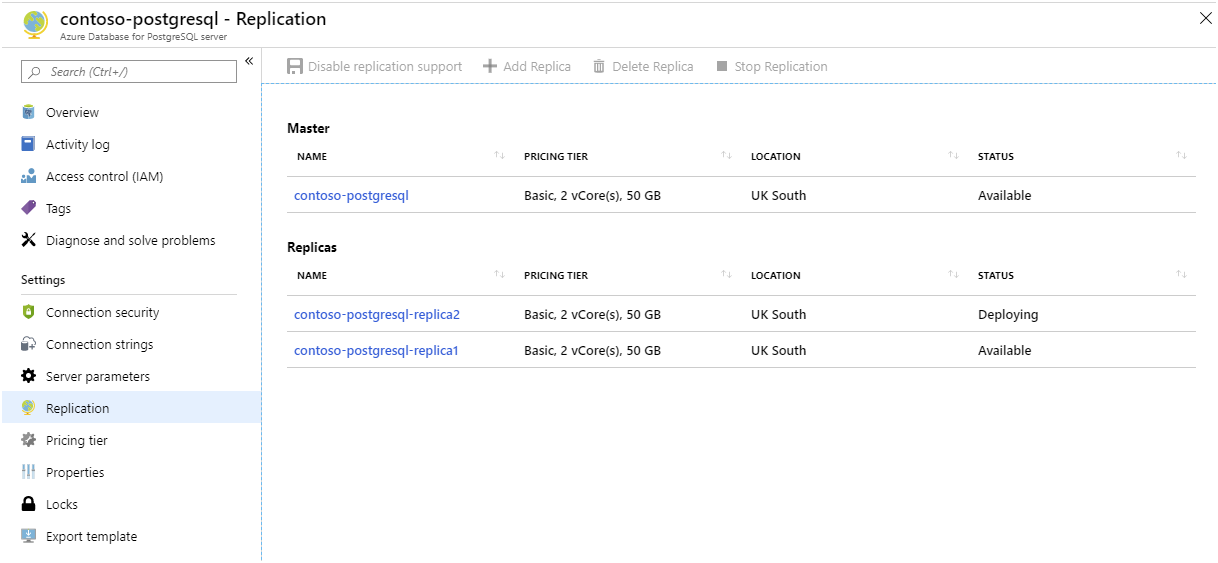
Task: Open the contoso-postgresql-replica1 link
Action: (x=375, y=350)
